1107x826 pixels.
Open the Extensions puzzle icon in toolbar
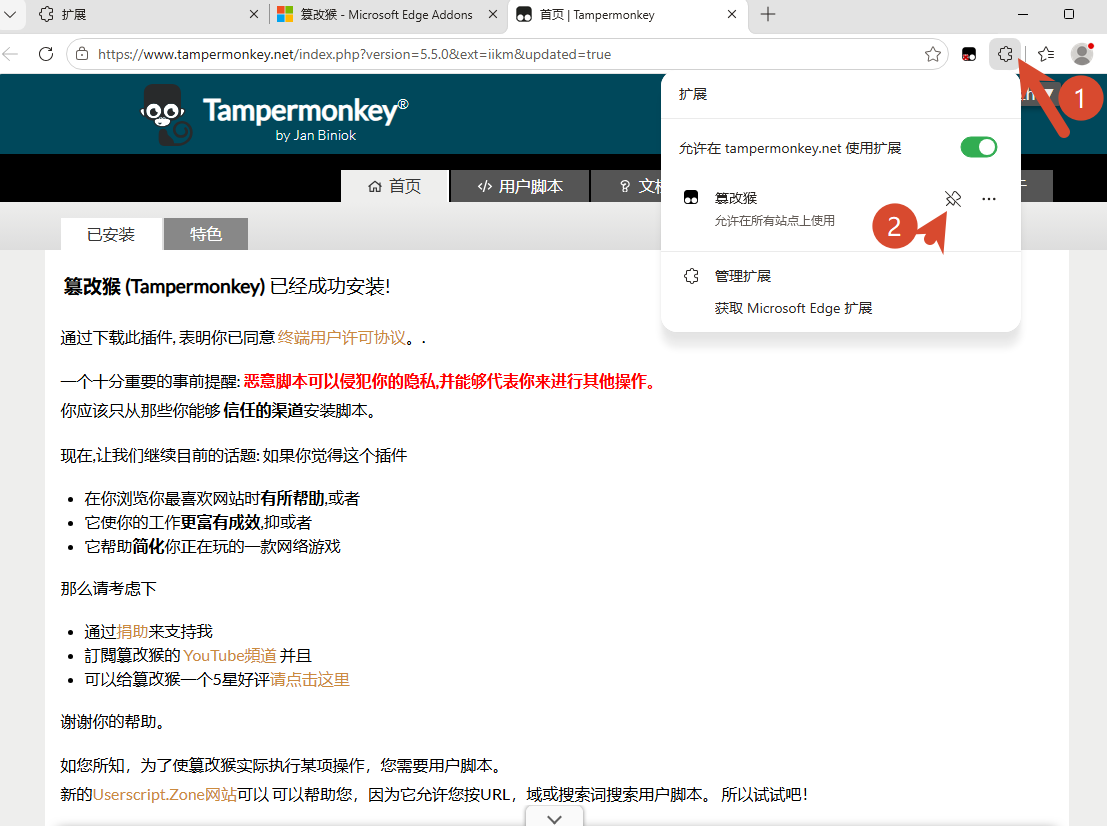[1005, 54]
